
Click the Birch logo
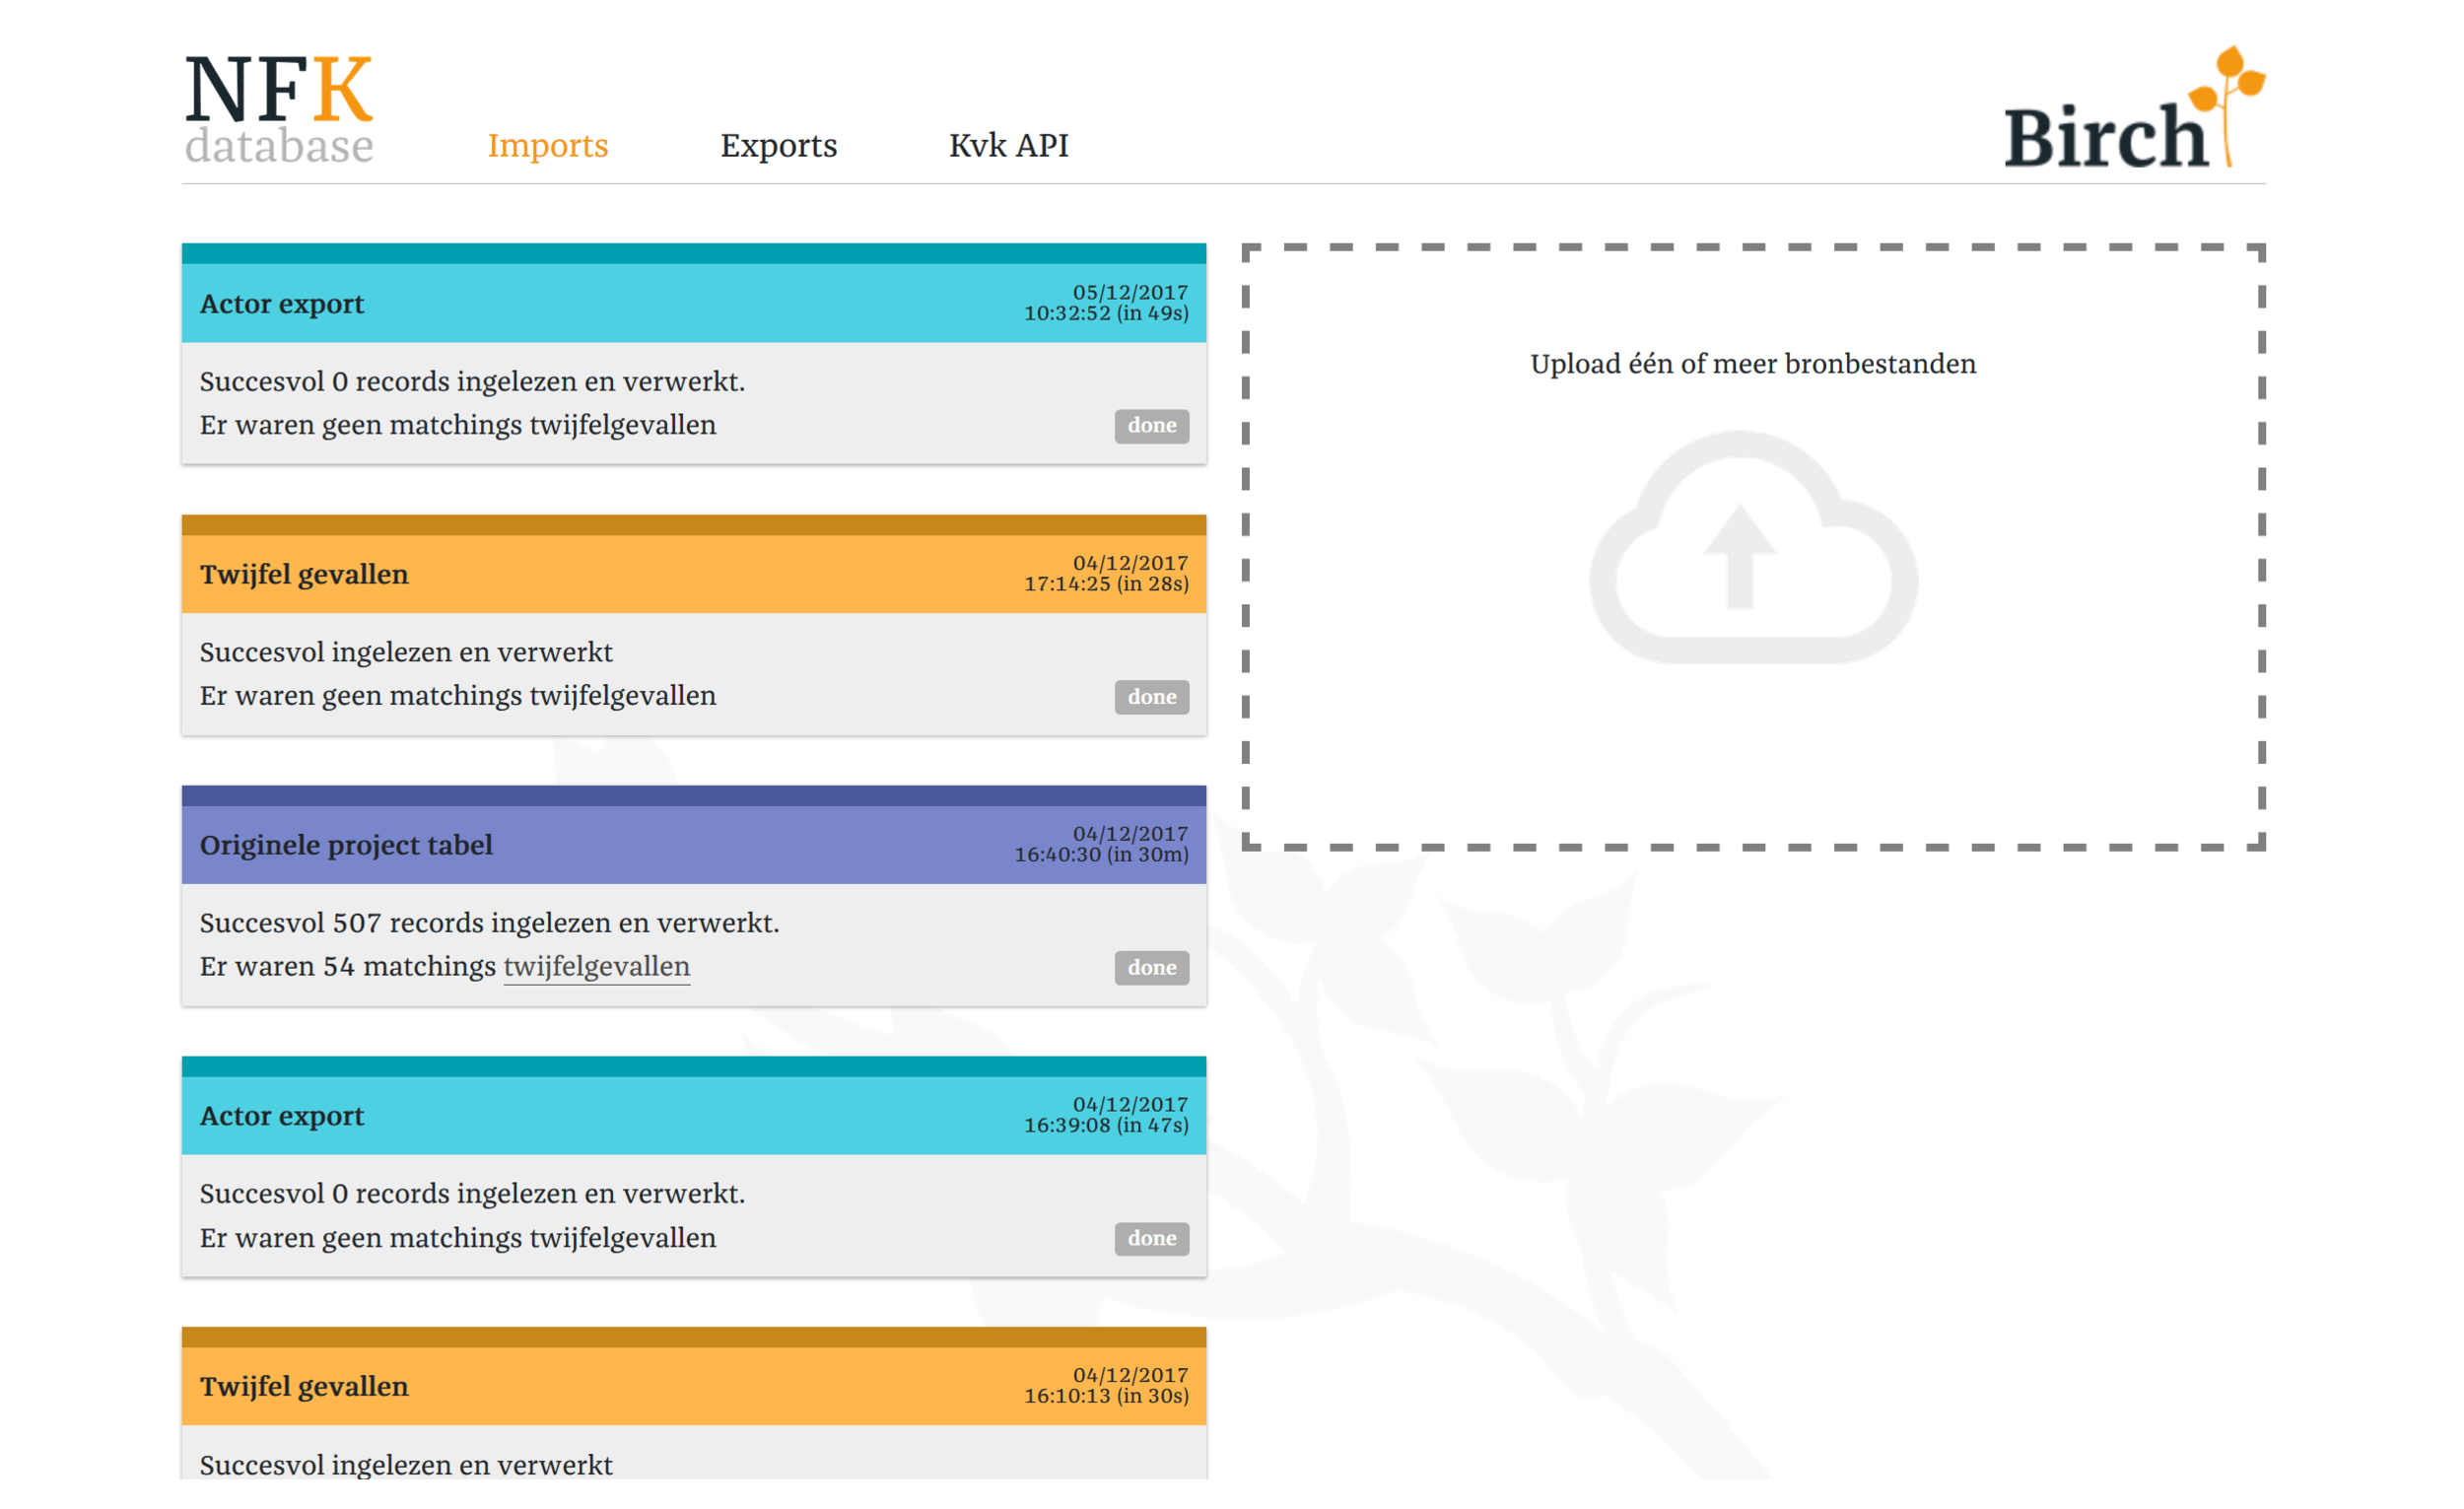click(2134, 107)
